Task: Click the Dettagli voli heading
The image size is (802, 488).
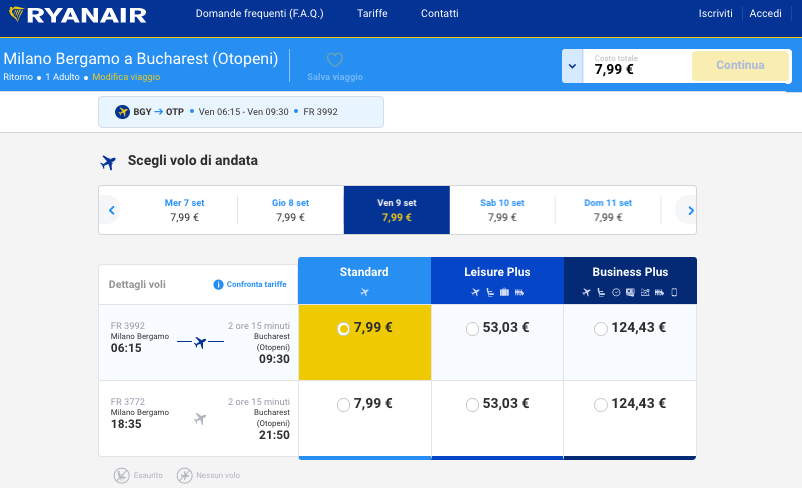Action: 137,284
